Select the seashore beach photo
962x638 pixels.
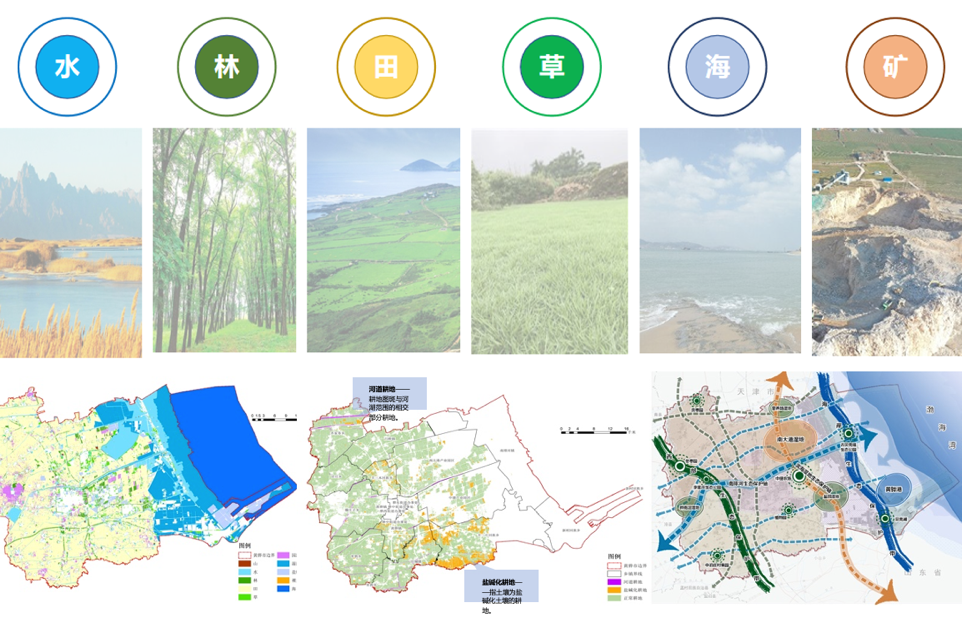pyautogui.click(x=720, y=240)
